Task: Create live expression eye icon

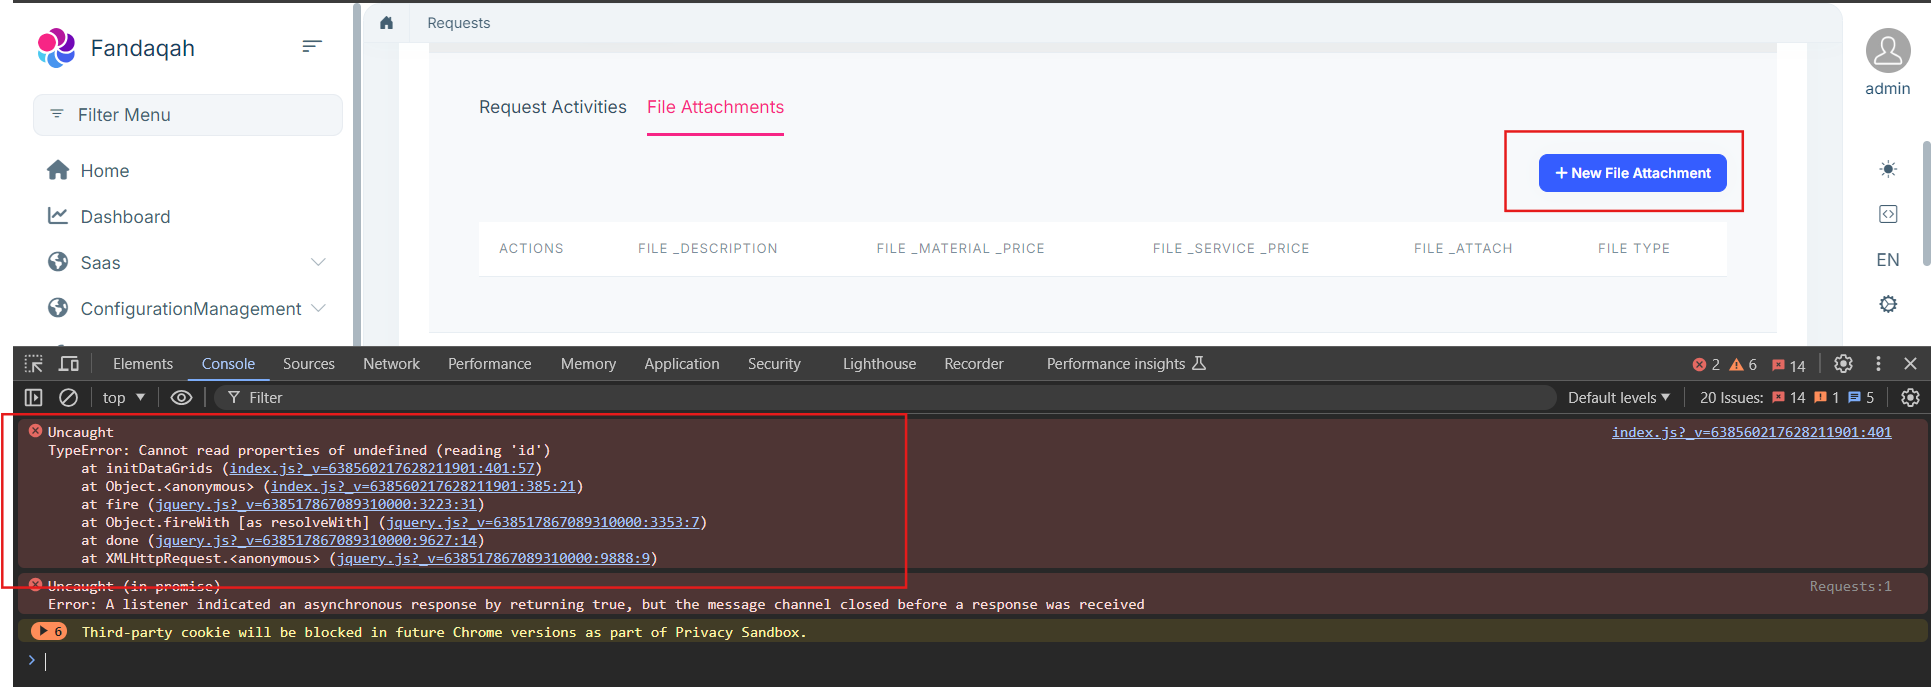Action: coord(181,397)
